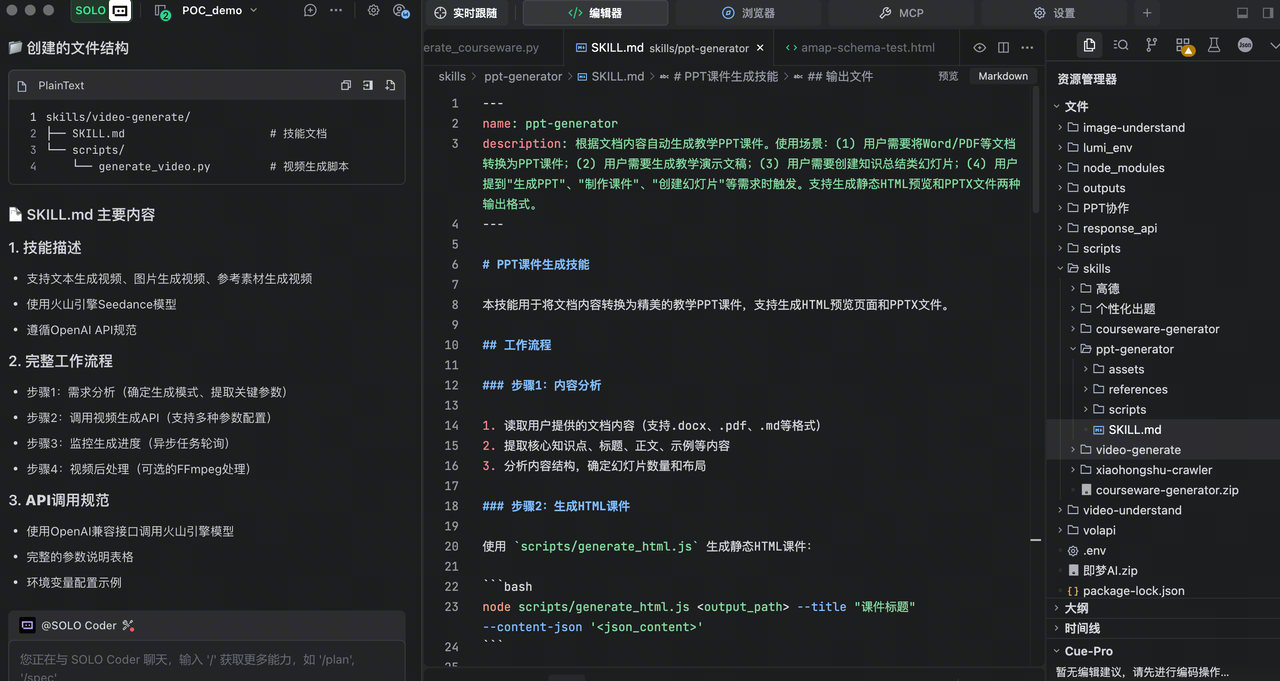Add the PlainText code block to a new file

389,86
